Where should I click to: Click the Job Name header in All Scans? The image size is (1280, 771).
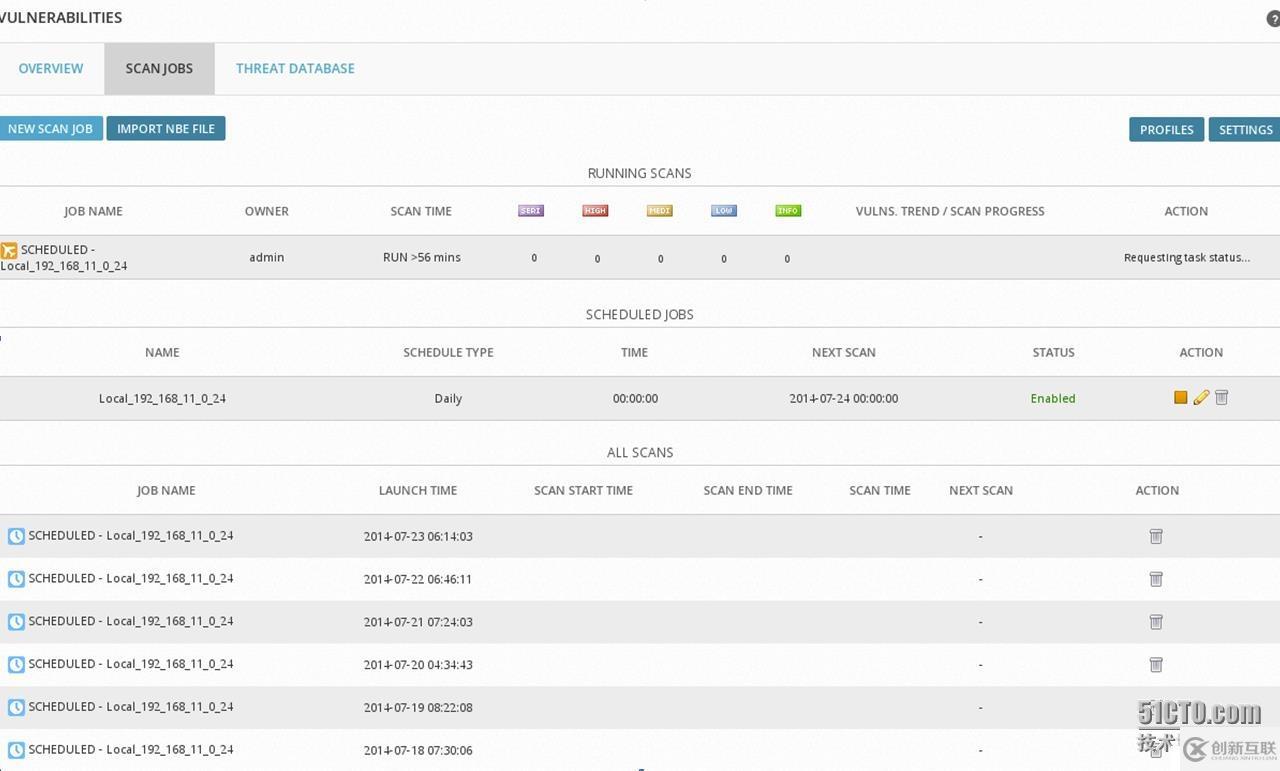click(x=166, y=490)
